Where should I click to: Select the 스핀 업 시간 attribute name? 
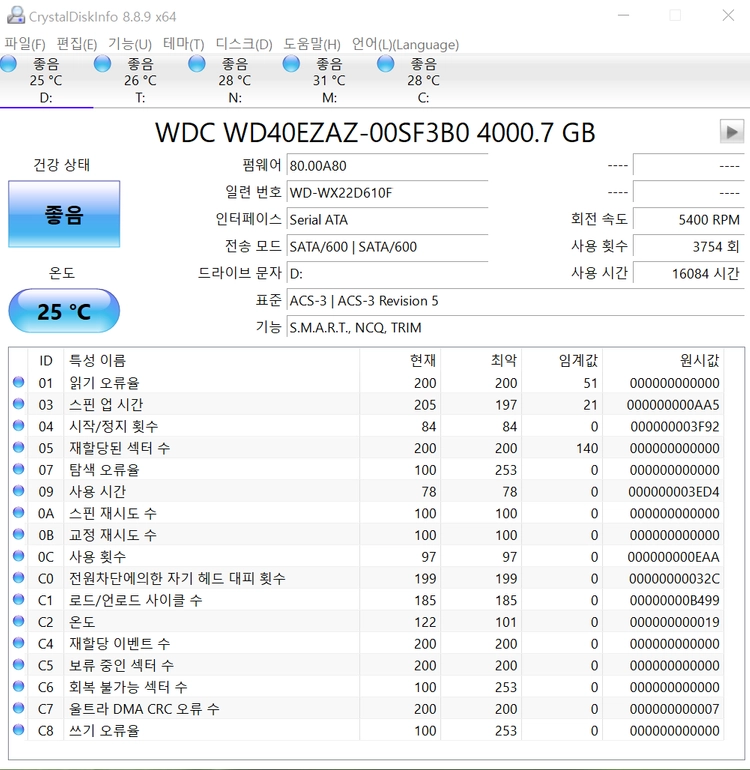point(106,405)
